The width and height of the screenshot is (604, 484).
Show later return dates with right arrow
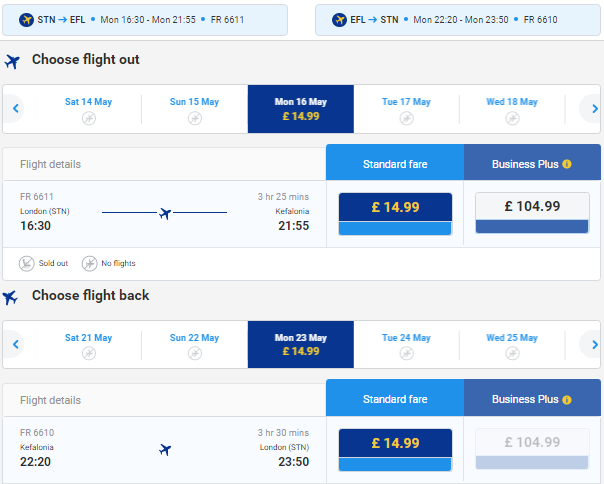[x=594, y=344]
